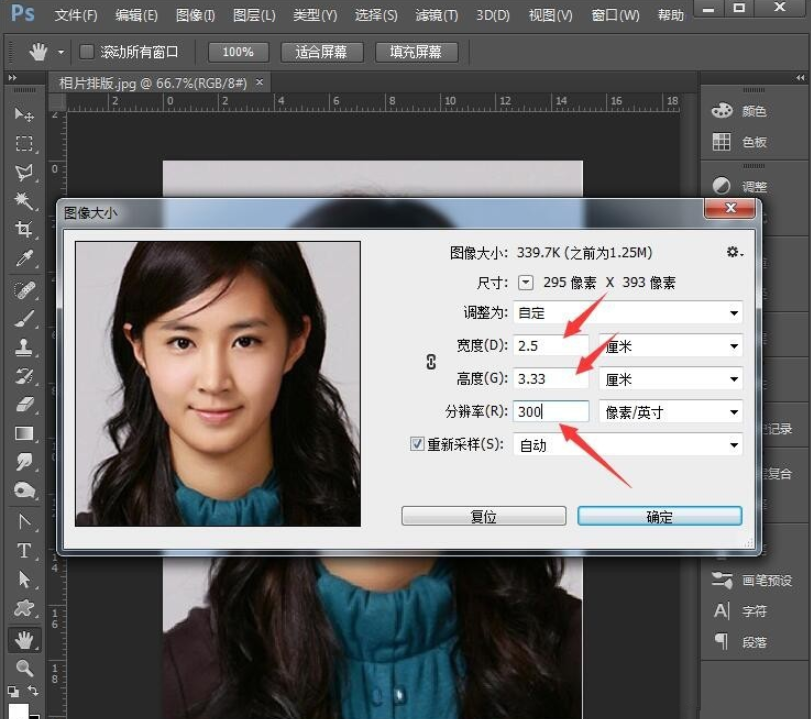Click the Reset button in dialog
811x719 pixels.
coord(484,516)
